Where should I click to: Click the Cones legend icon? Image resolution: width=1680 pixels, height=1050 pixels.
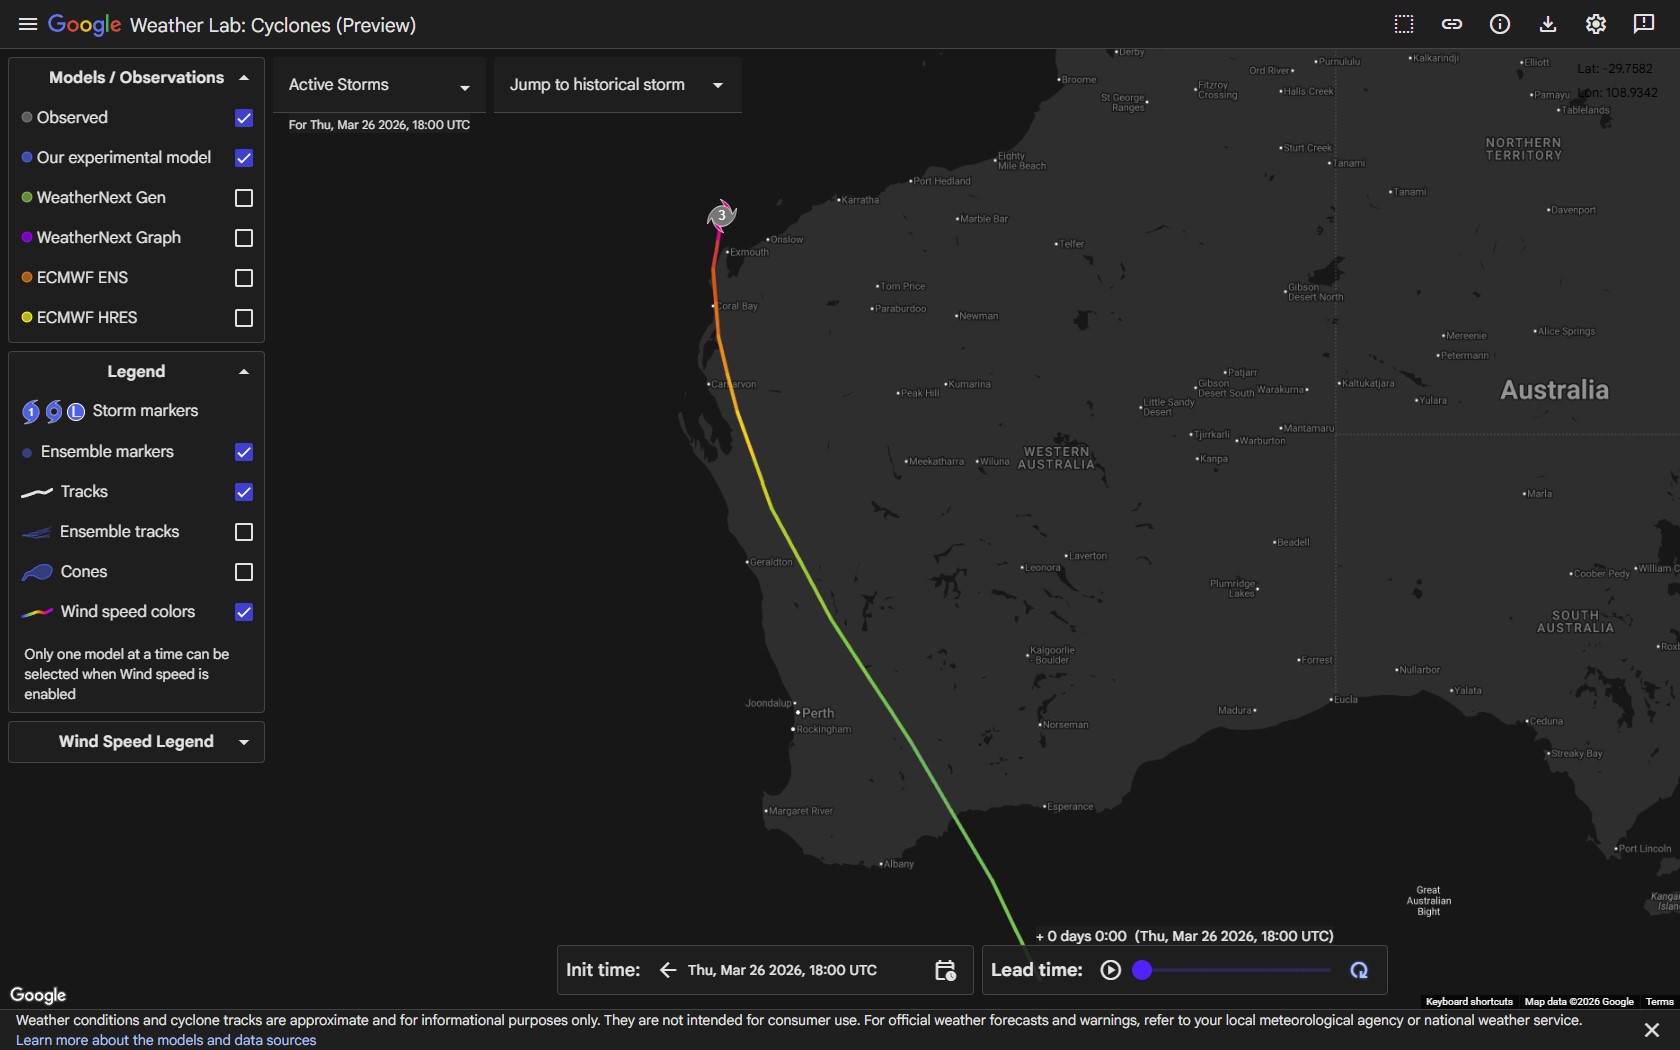(x=37, y=572)
